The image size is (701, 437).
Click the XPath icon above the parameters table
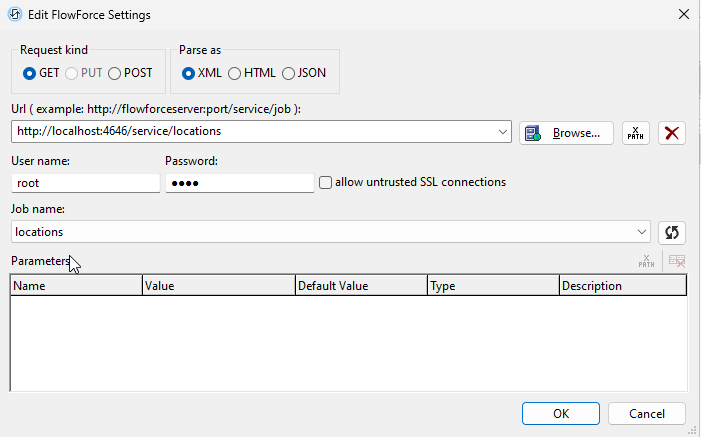click(x=647, y=262)
